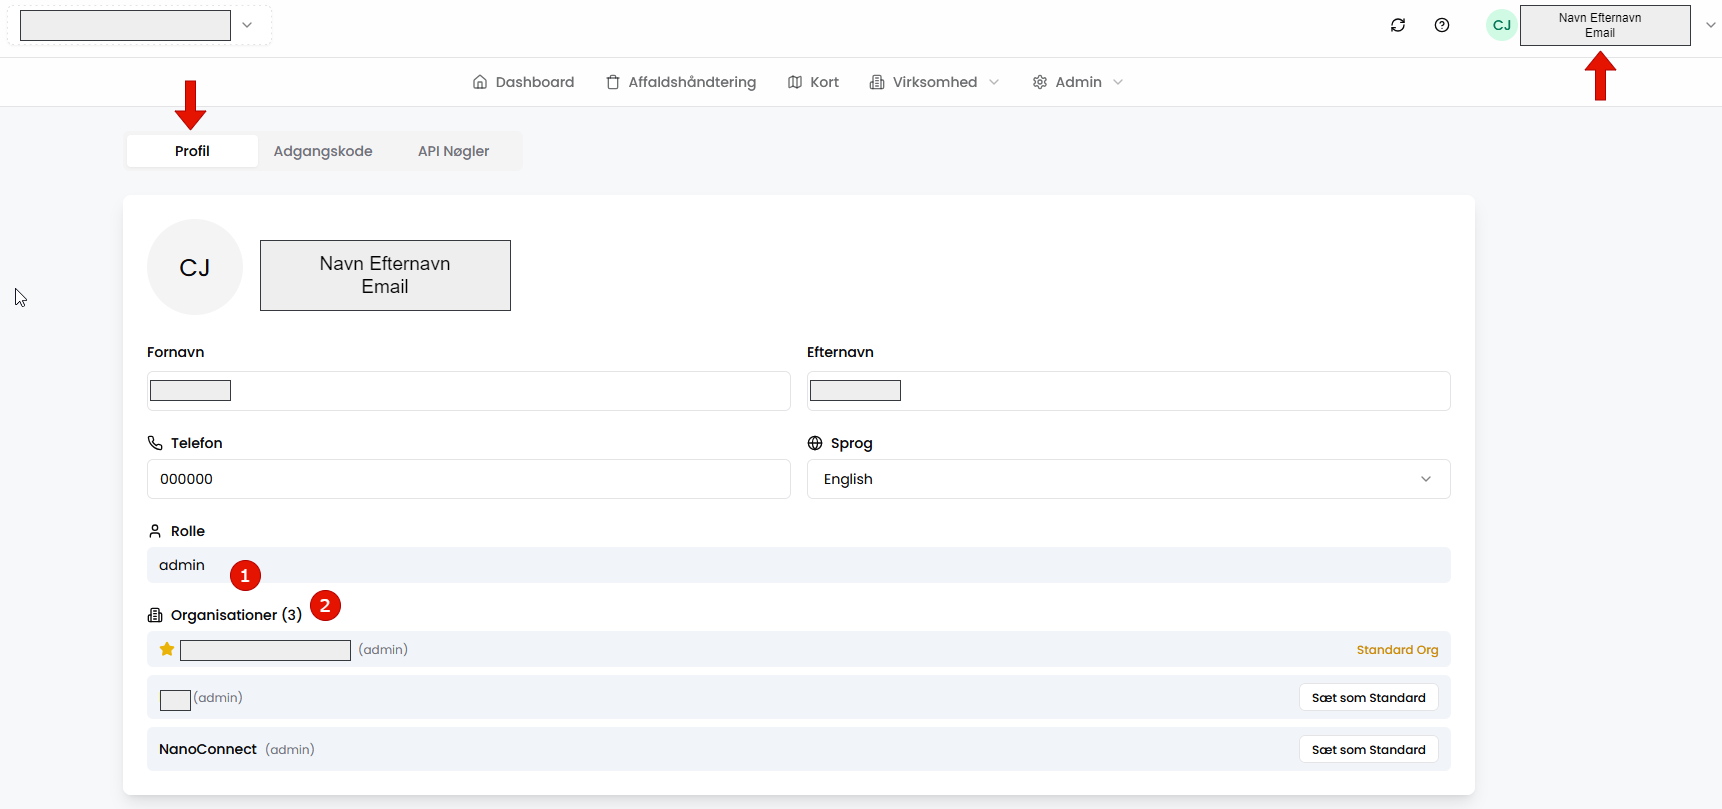
Task: Select the Profil tab
Action: [x=192, y=151]
